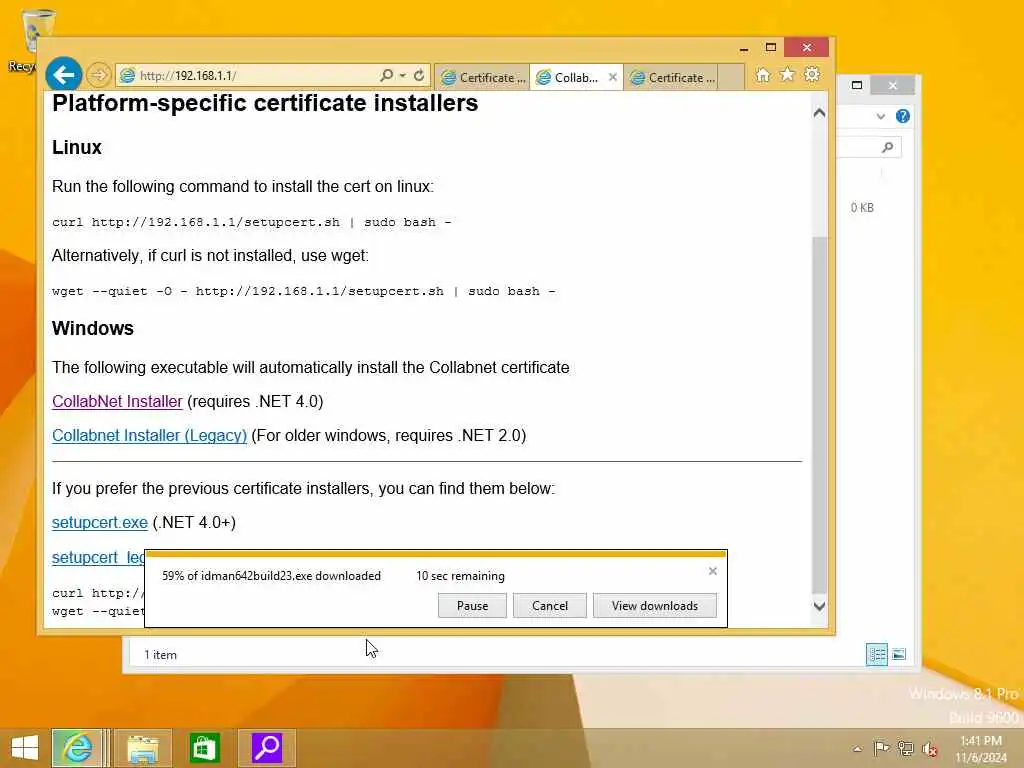
Task: Click the vertical scrollbar thumb
Action: (819, 415)
